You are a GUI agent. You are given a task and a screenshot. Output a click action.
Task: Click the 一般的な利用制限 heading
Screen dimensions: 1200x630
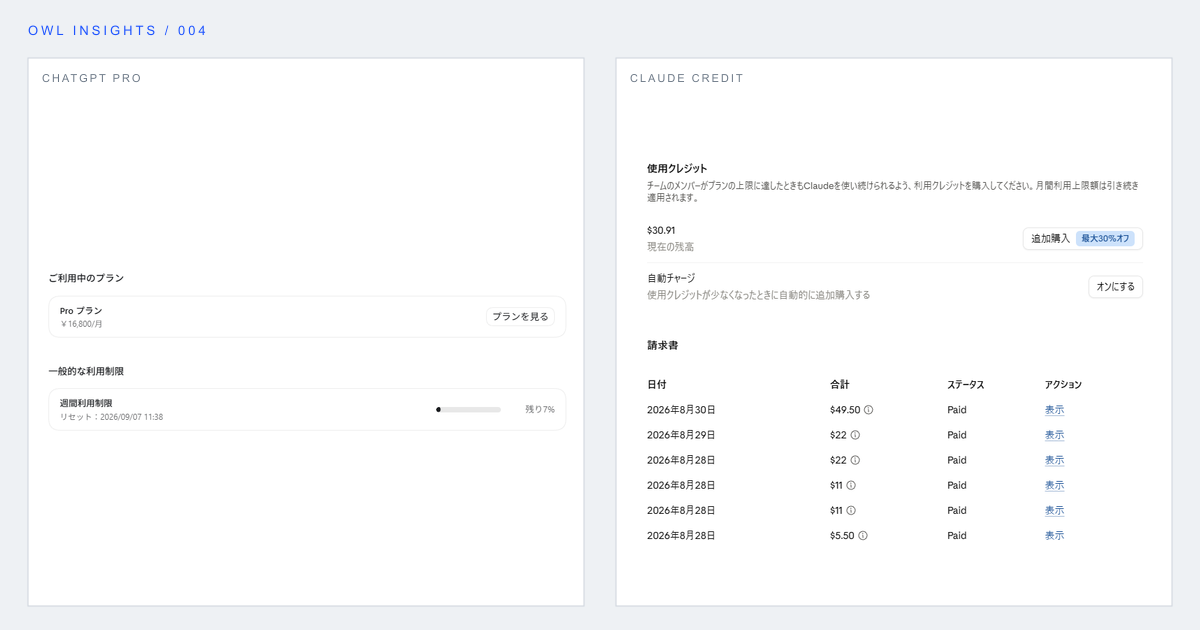pos(86,371)
